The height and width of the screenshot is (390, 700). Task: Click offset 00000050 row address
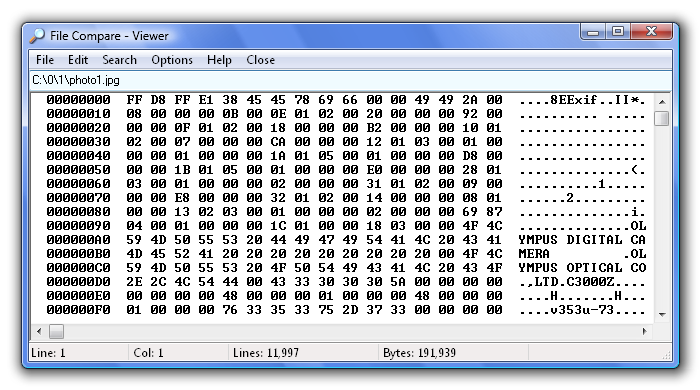click(x=79, y=170)
